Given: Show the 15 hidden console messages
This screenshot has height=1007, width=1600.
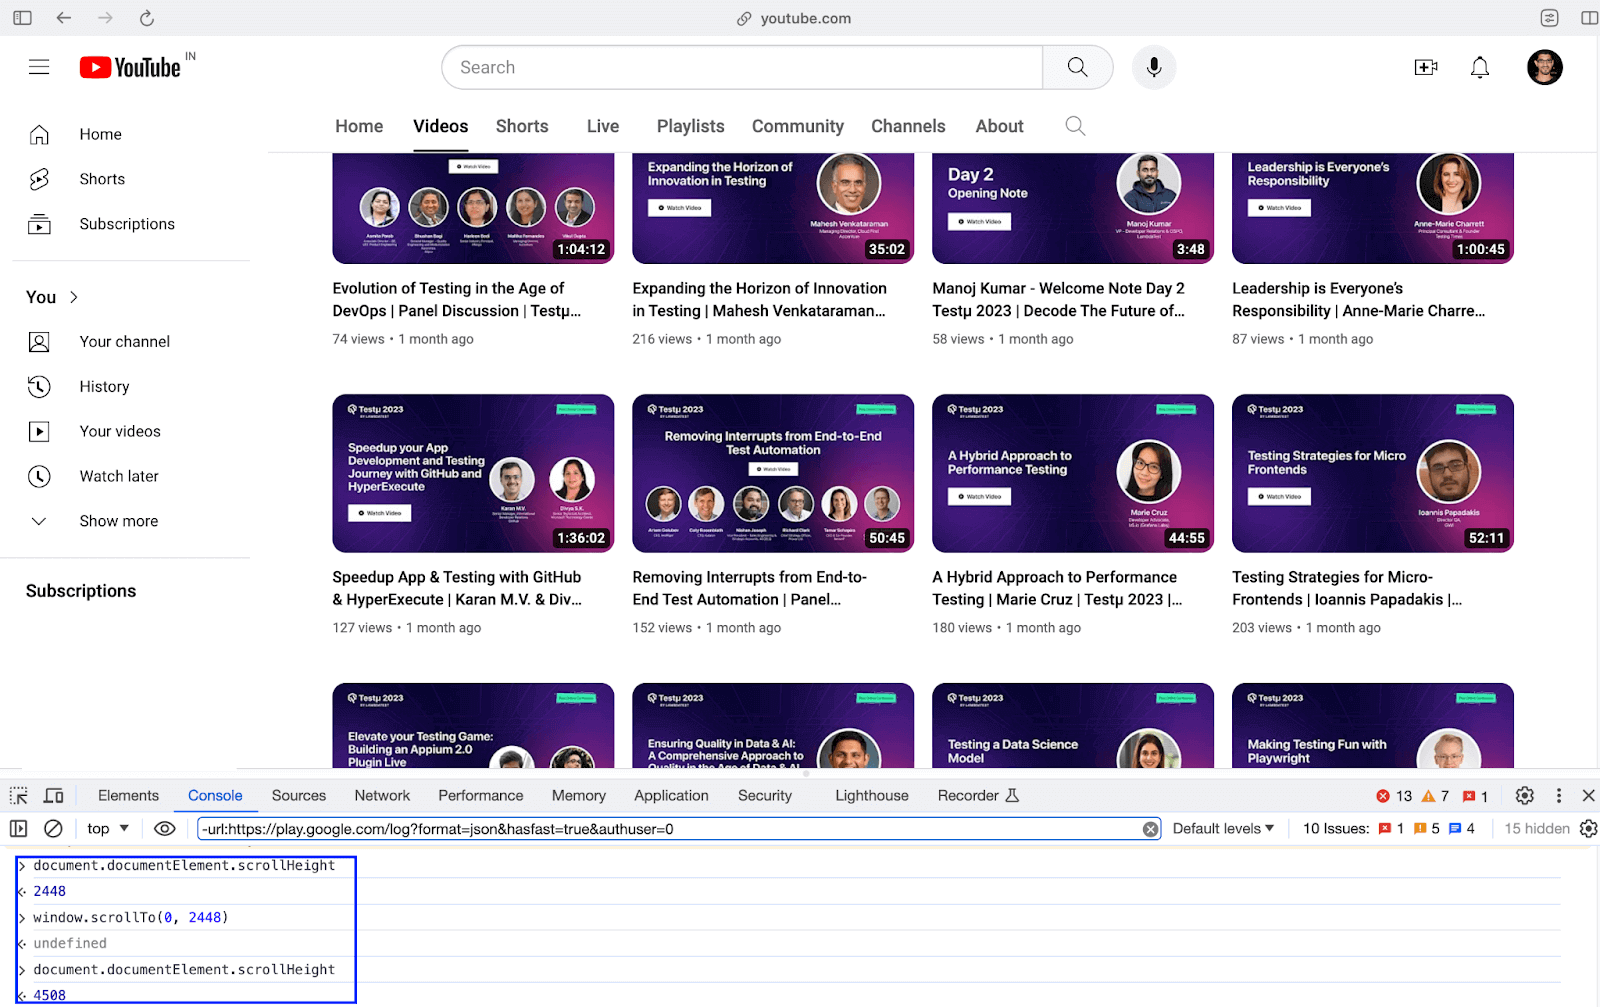Looking at the screenshot, I should [1536, 828].
